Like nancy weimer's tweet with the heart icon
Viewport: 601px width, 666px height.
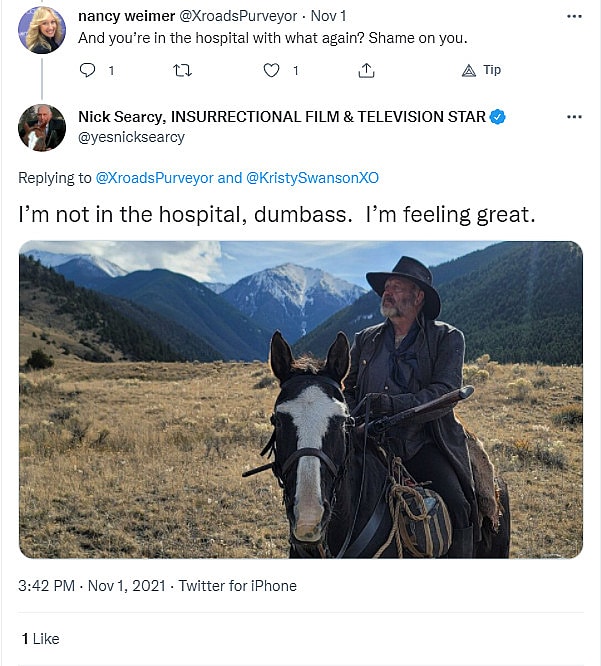coord(272,70)
